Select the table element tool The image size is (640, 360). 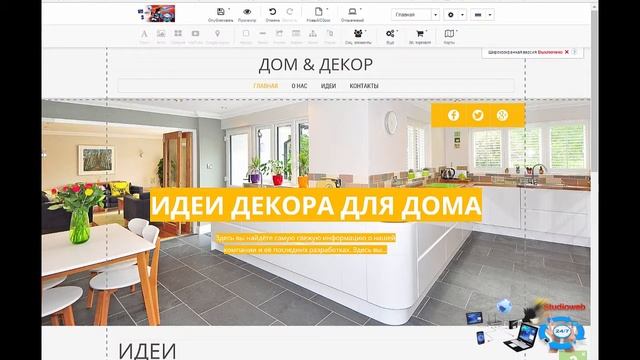pyautogui.click(x=296, y=33)
